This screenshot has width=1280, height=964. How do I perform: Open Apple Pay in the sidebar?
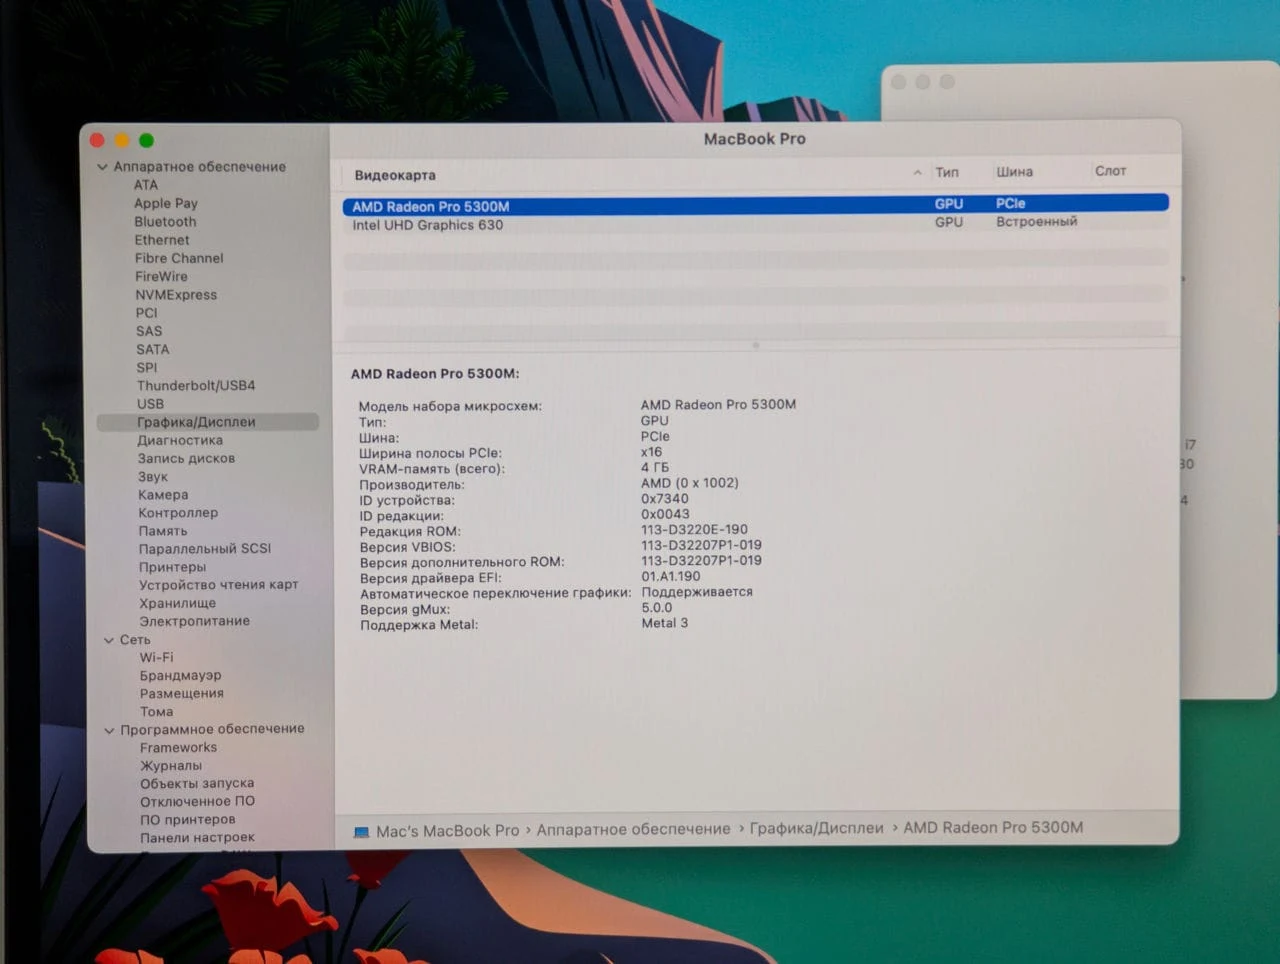(166, 203)
